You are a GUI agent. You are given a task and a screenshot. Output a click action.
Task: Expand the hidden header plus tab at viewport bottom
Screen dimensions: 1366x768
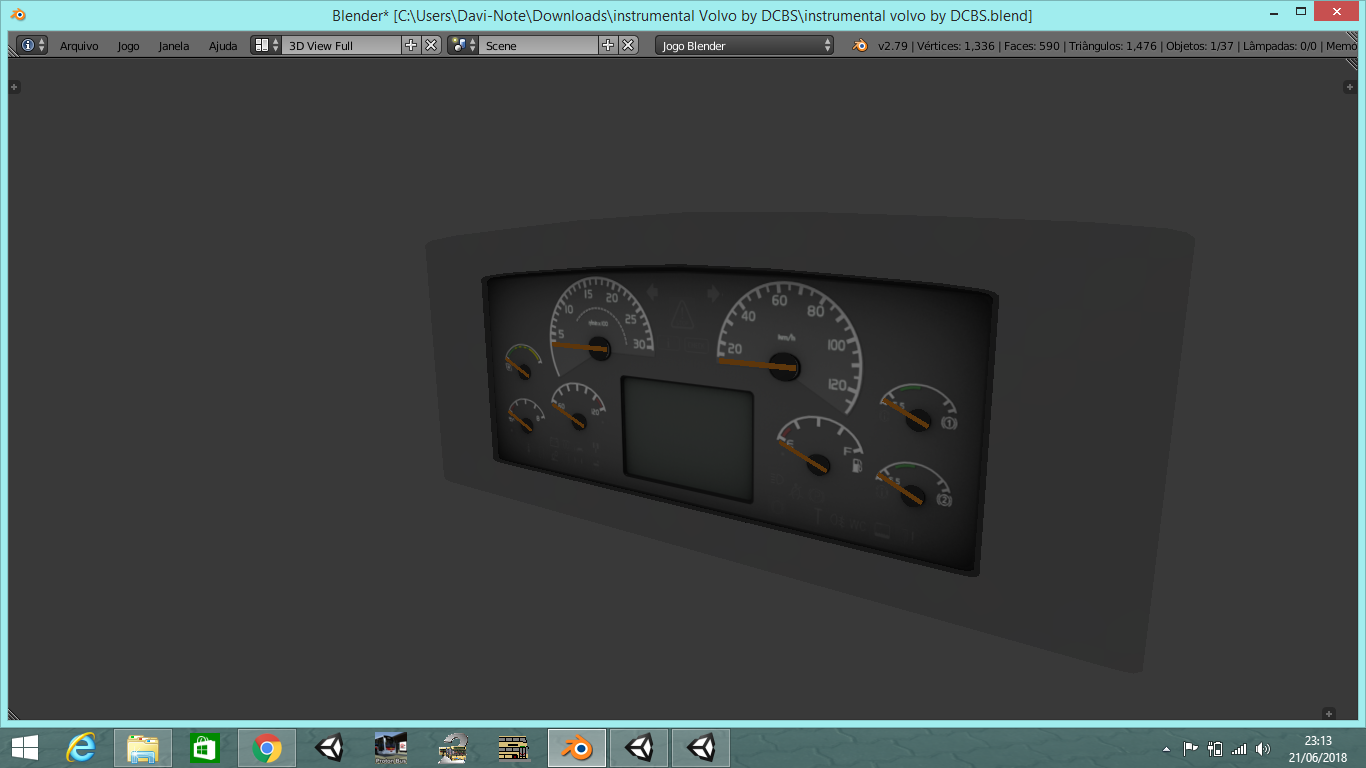pyautogui.click(x=1329, y=713)
